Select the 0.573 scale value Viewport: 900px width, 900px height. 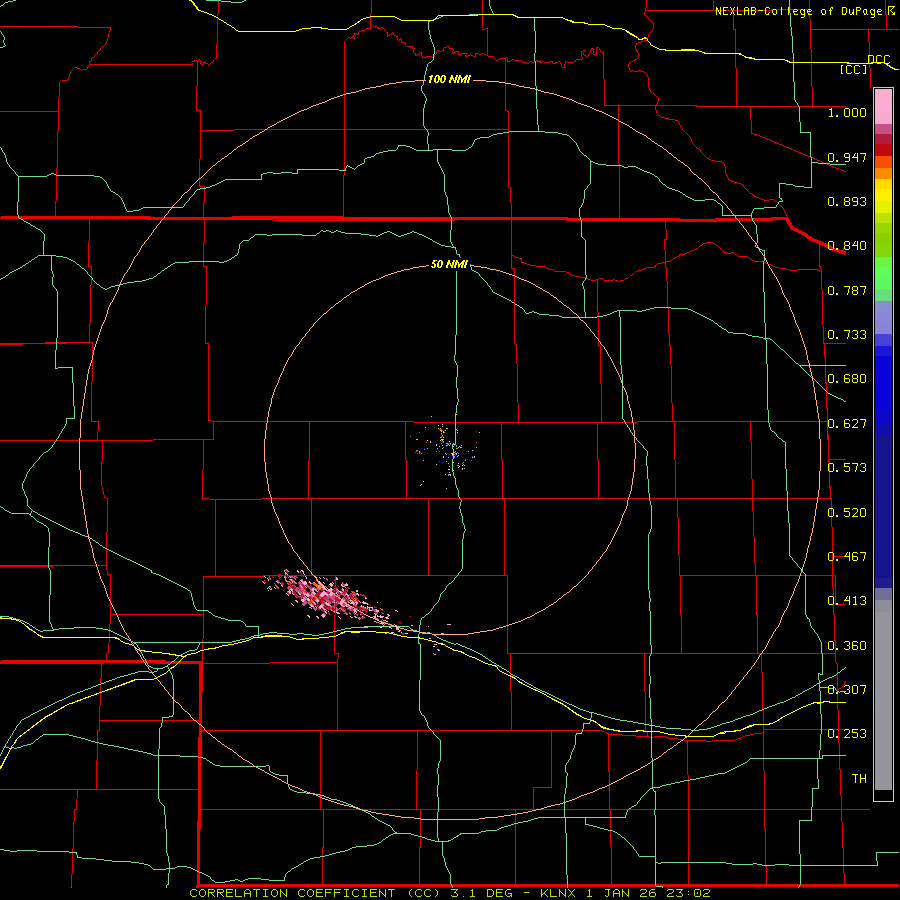click(x=847, y=468)
